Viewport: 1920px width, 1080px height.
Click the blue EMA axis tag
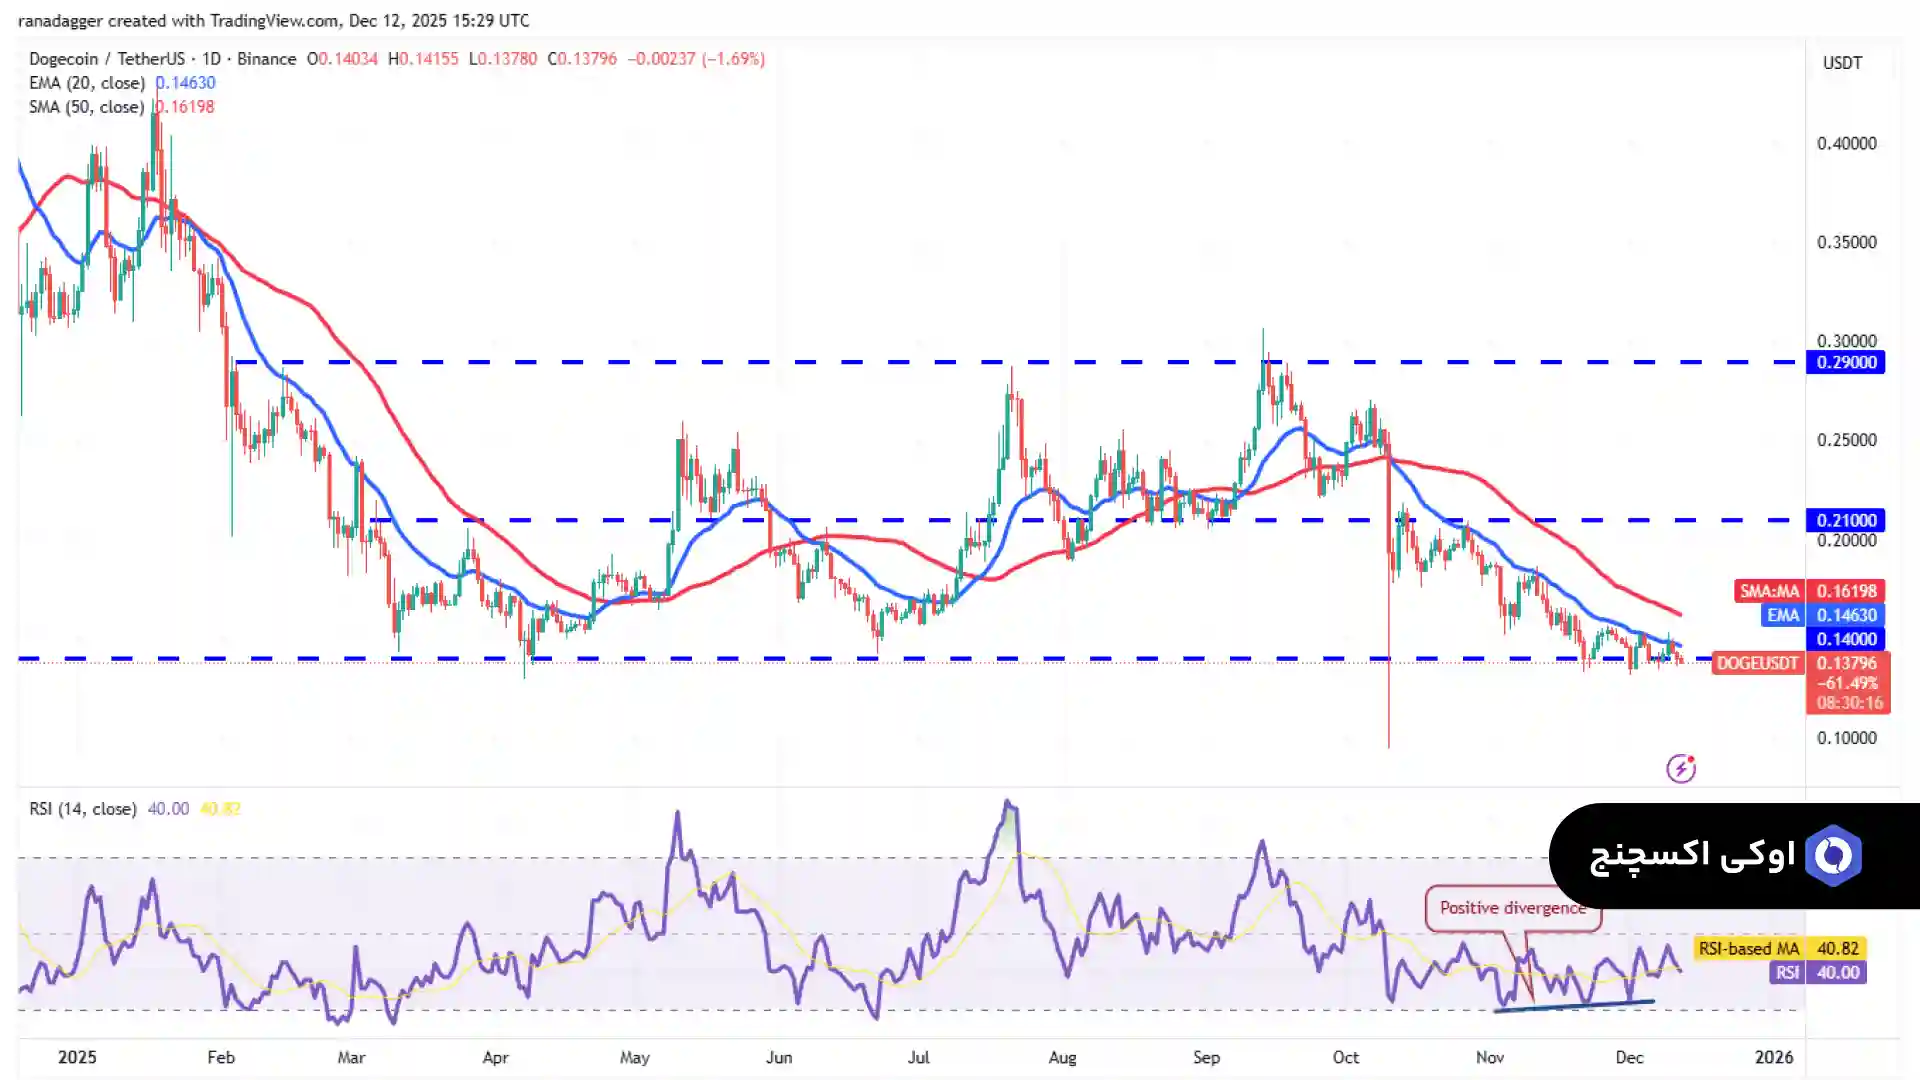click(1782, 615)
